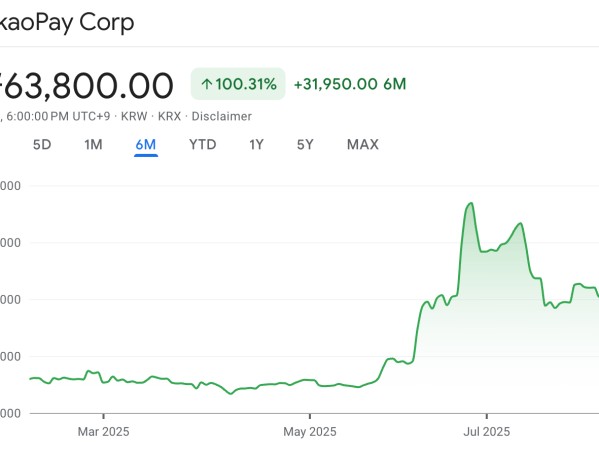Open the YTD time range
This screenshot has width=599, height=450.
(x=202, y=145)
